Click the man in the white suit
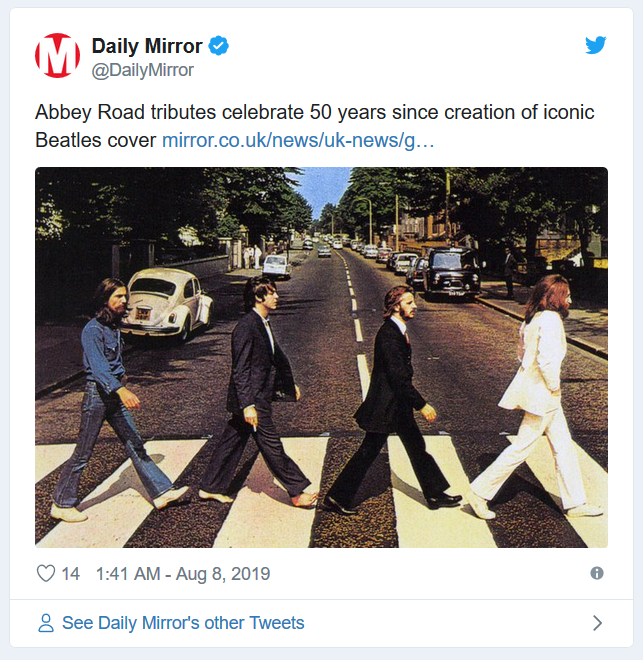 tap(539, 396)
